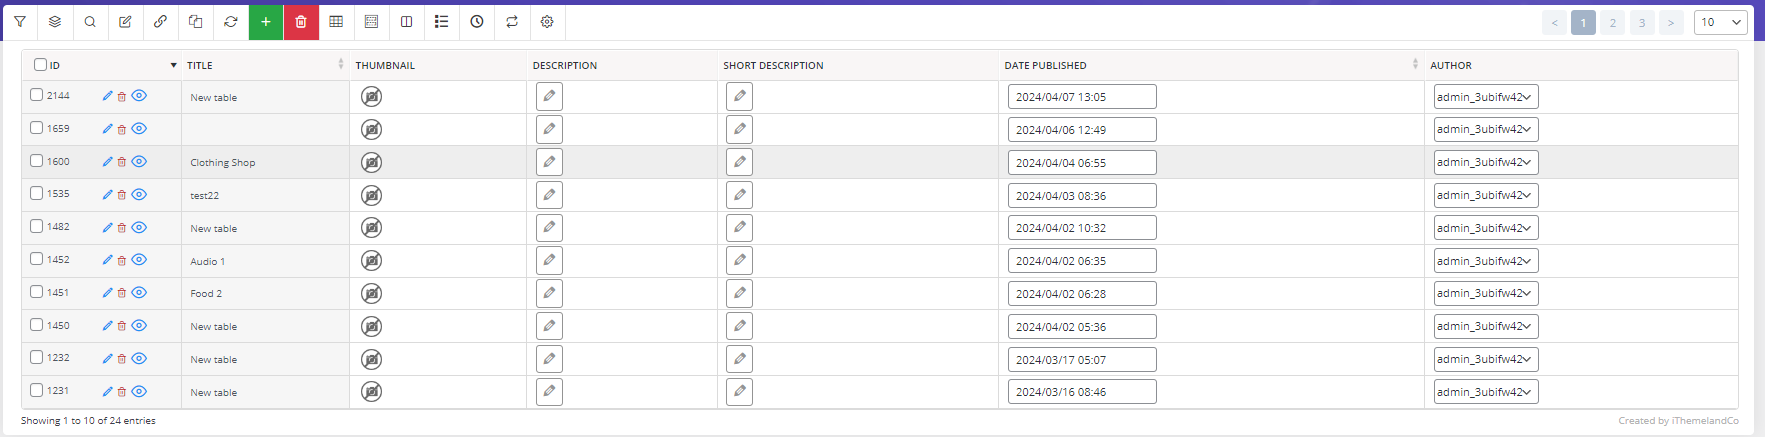The image size is (1765, 437).
Task: Delete row 1232 using its trash icon
Action: [x=122, y=359]
